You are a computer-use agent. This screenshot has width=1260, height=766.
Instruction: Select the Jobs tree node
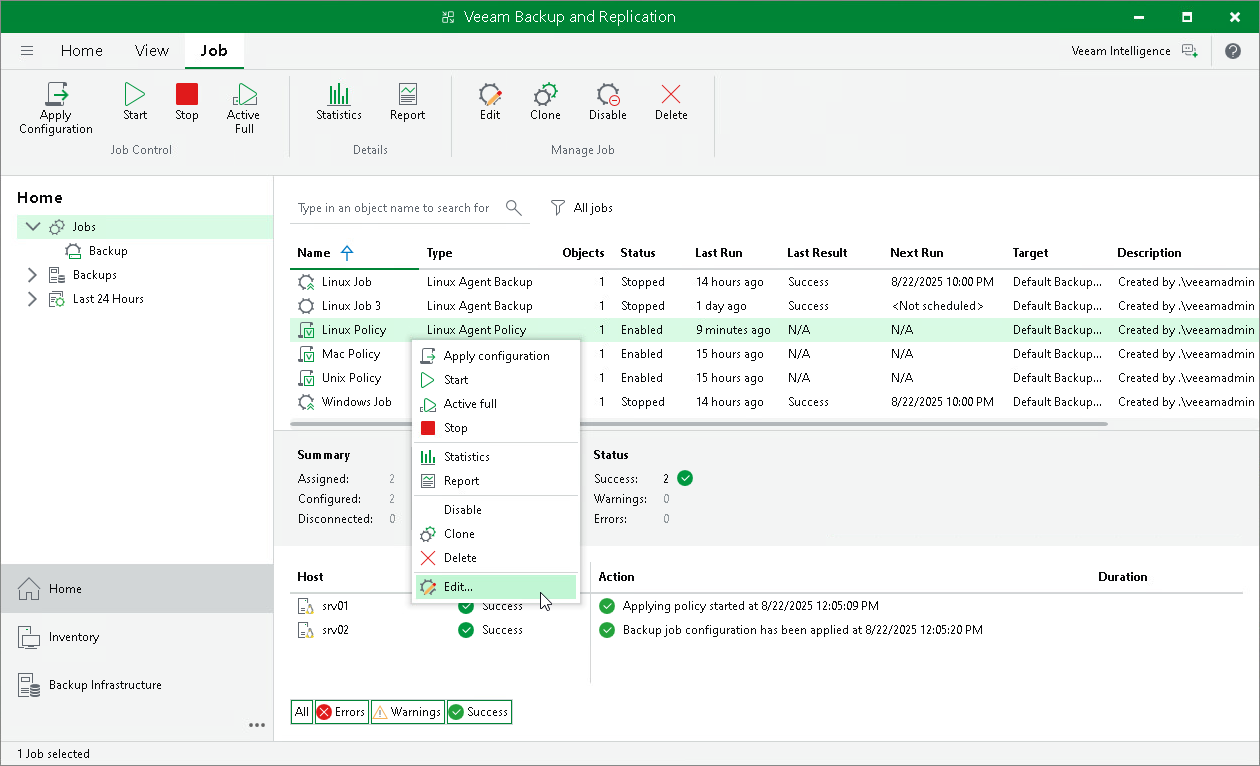click(x=84, y=227)
